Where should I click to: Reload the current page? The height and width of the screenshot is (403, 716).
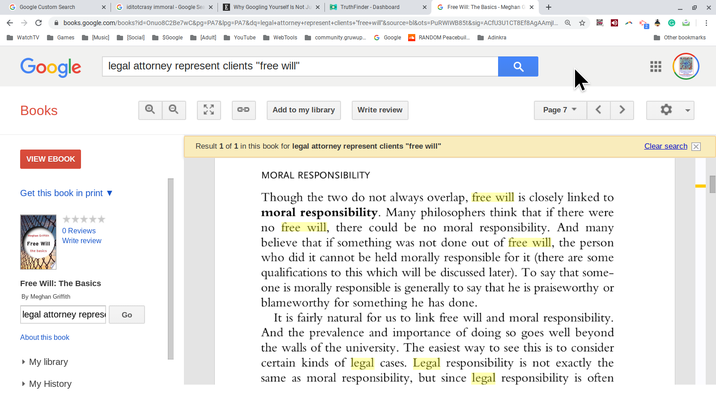(38, 23)
